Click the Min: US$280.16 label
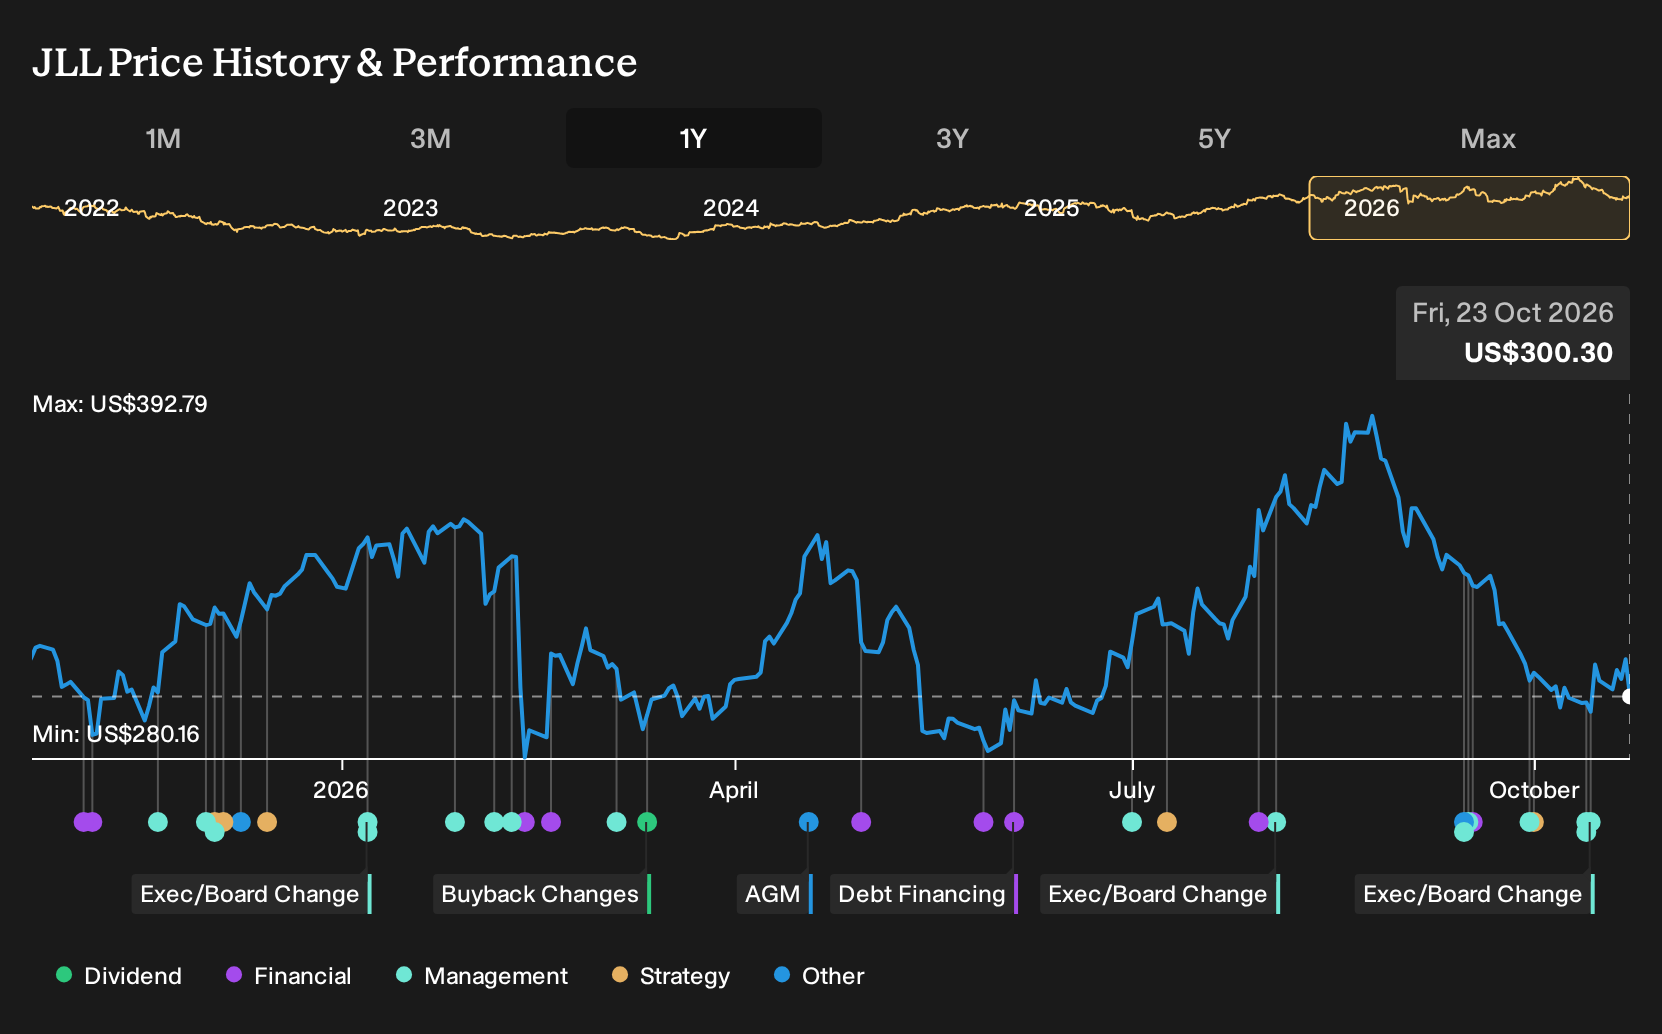Image resolution: width=1662 pixels, height=1034 pixels. pos(116,734)
